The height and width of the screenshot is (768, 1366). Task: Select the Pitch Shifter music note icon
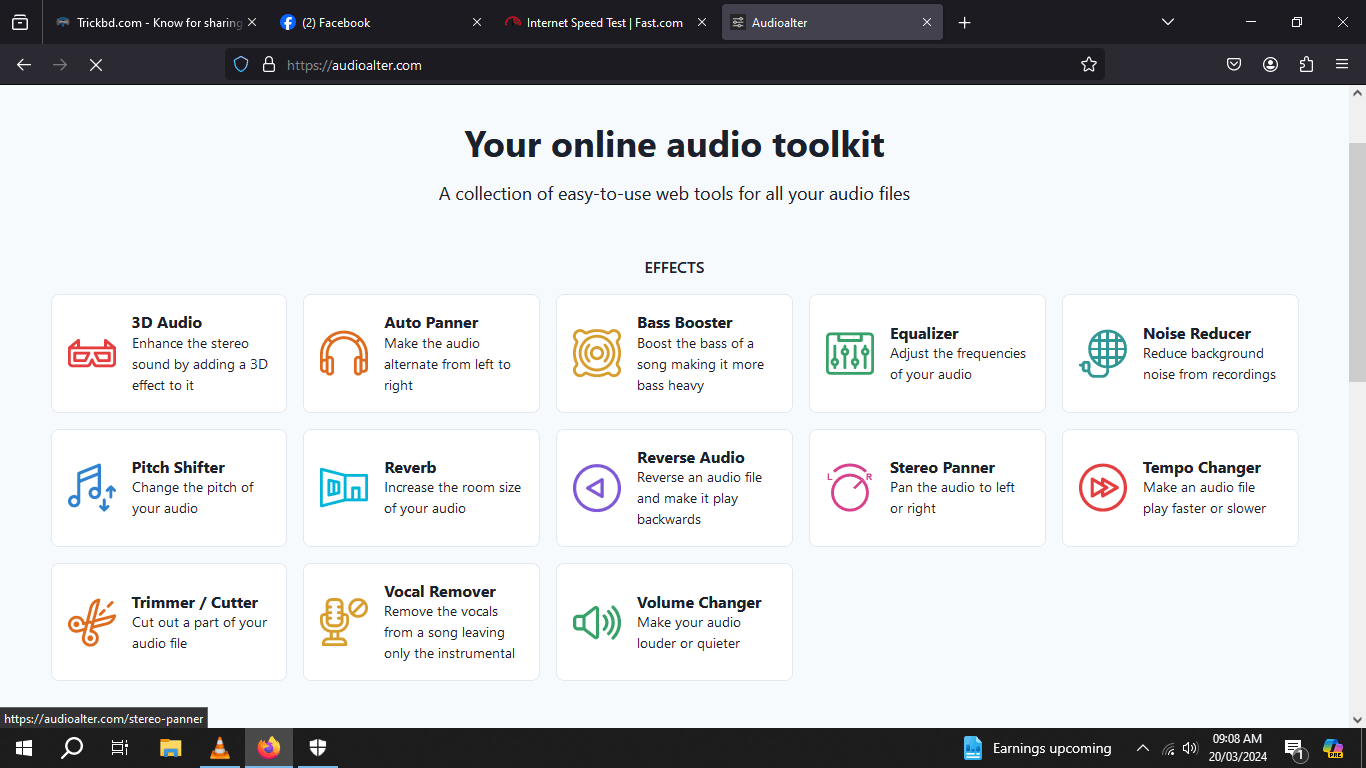[x=92, y=488]
